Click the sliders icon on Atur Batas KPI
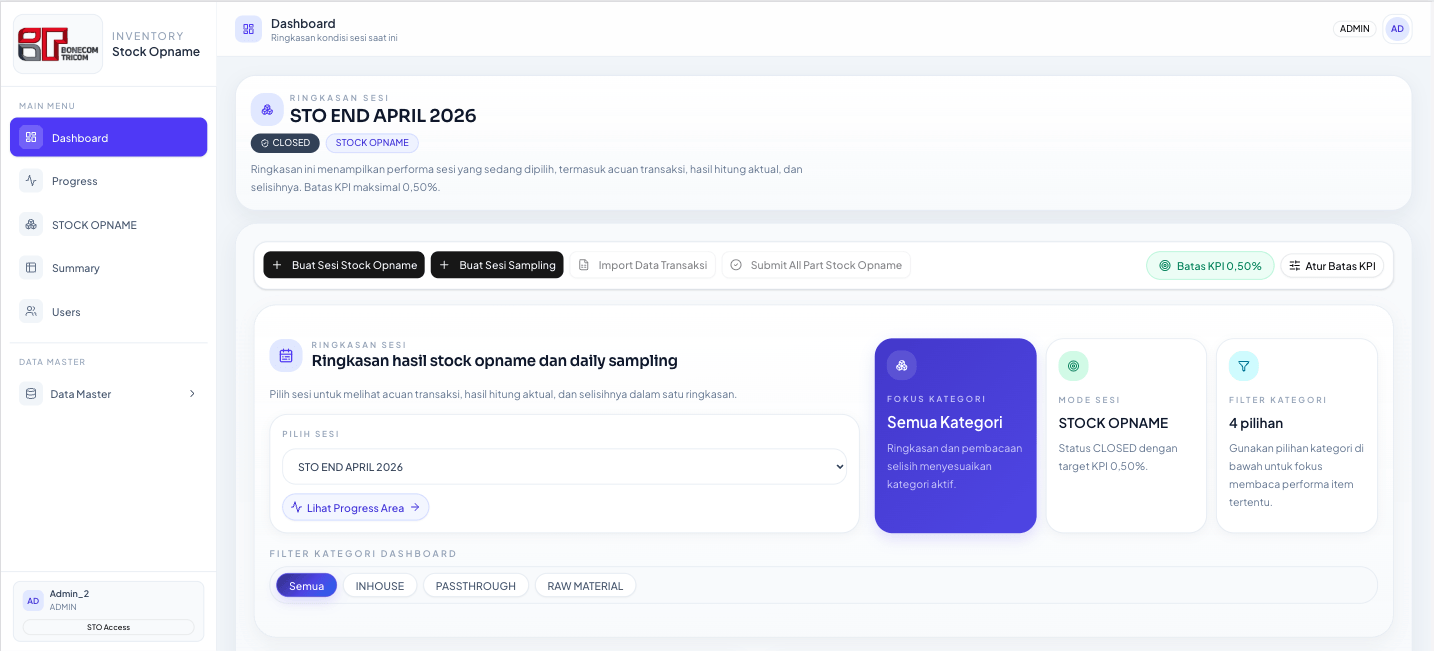The width and height of the screenshot is (1434, 651). click(1295, 266)
